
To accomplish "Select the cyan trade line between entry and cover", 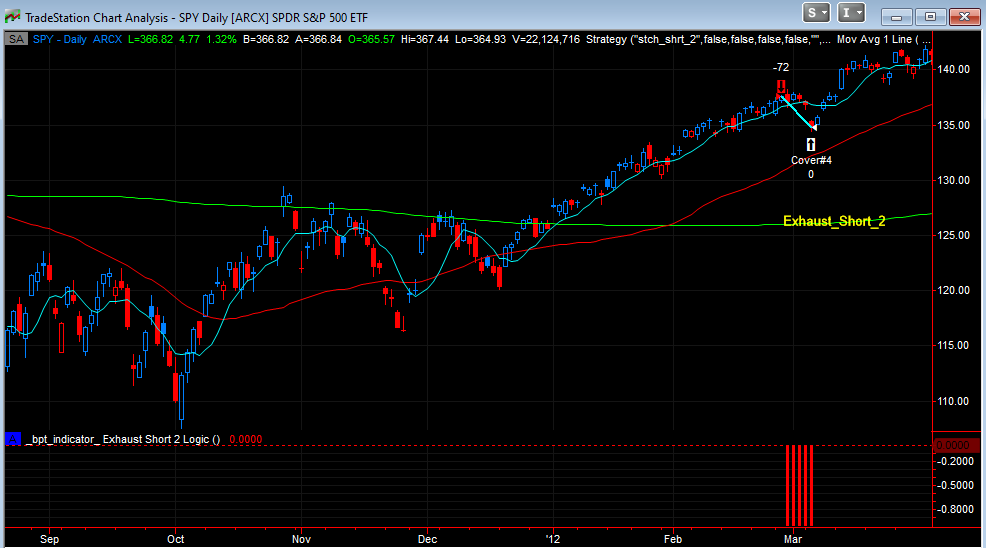I will [x=798, y=111].
